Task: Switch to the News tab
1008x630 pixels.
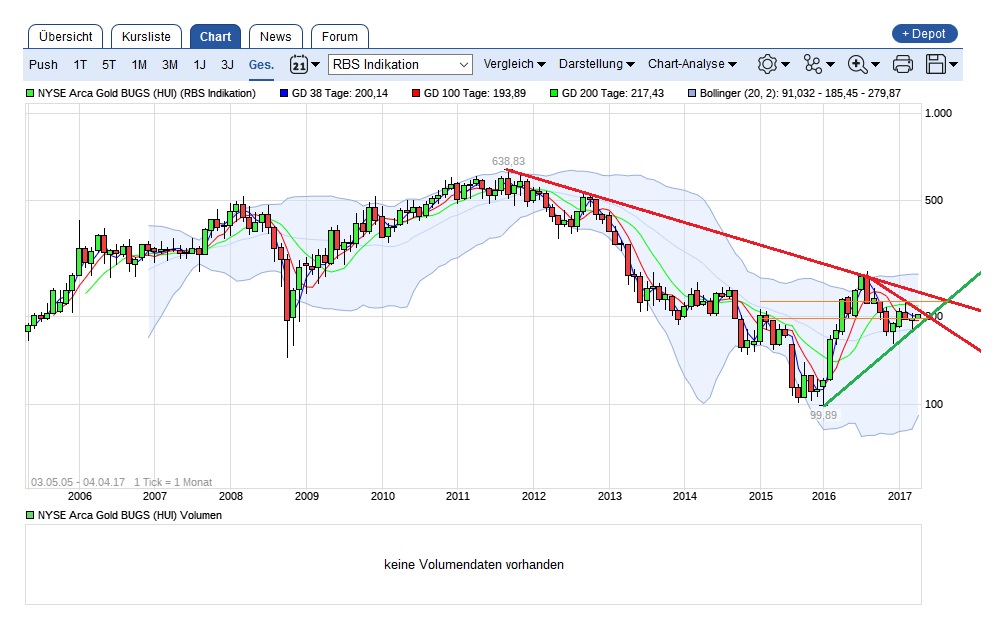Action: (275, 37)
